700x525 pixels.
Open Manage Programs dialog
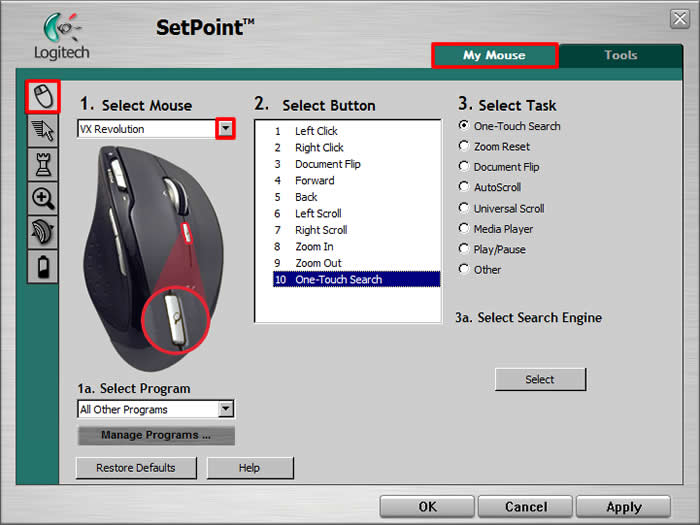[x=156, y=435]
